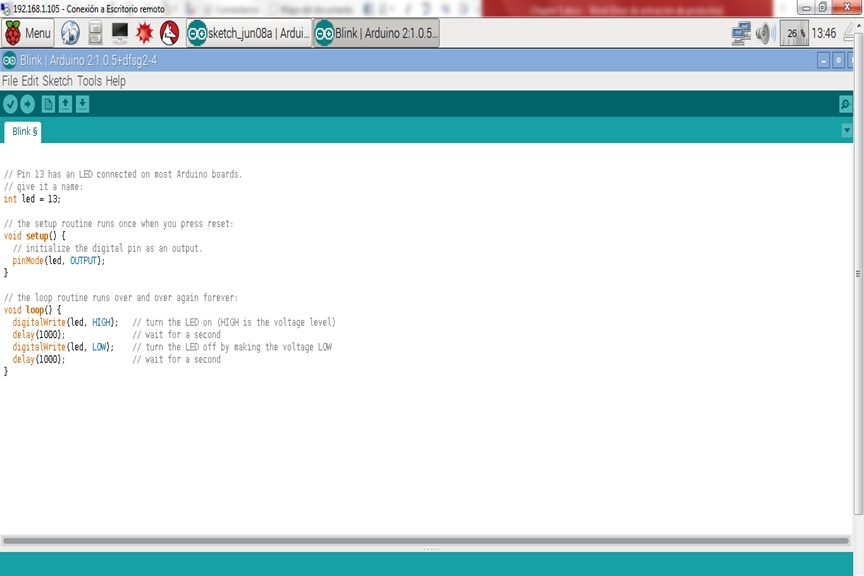The height and width of the screenshot is (576, 864).
Task: Click the comment about the setup routine
Action: [x=118, y=223]
